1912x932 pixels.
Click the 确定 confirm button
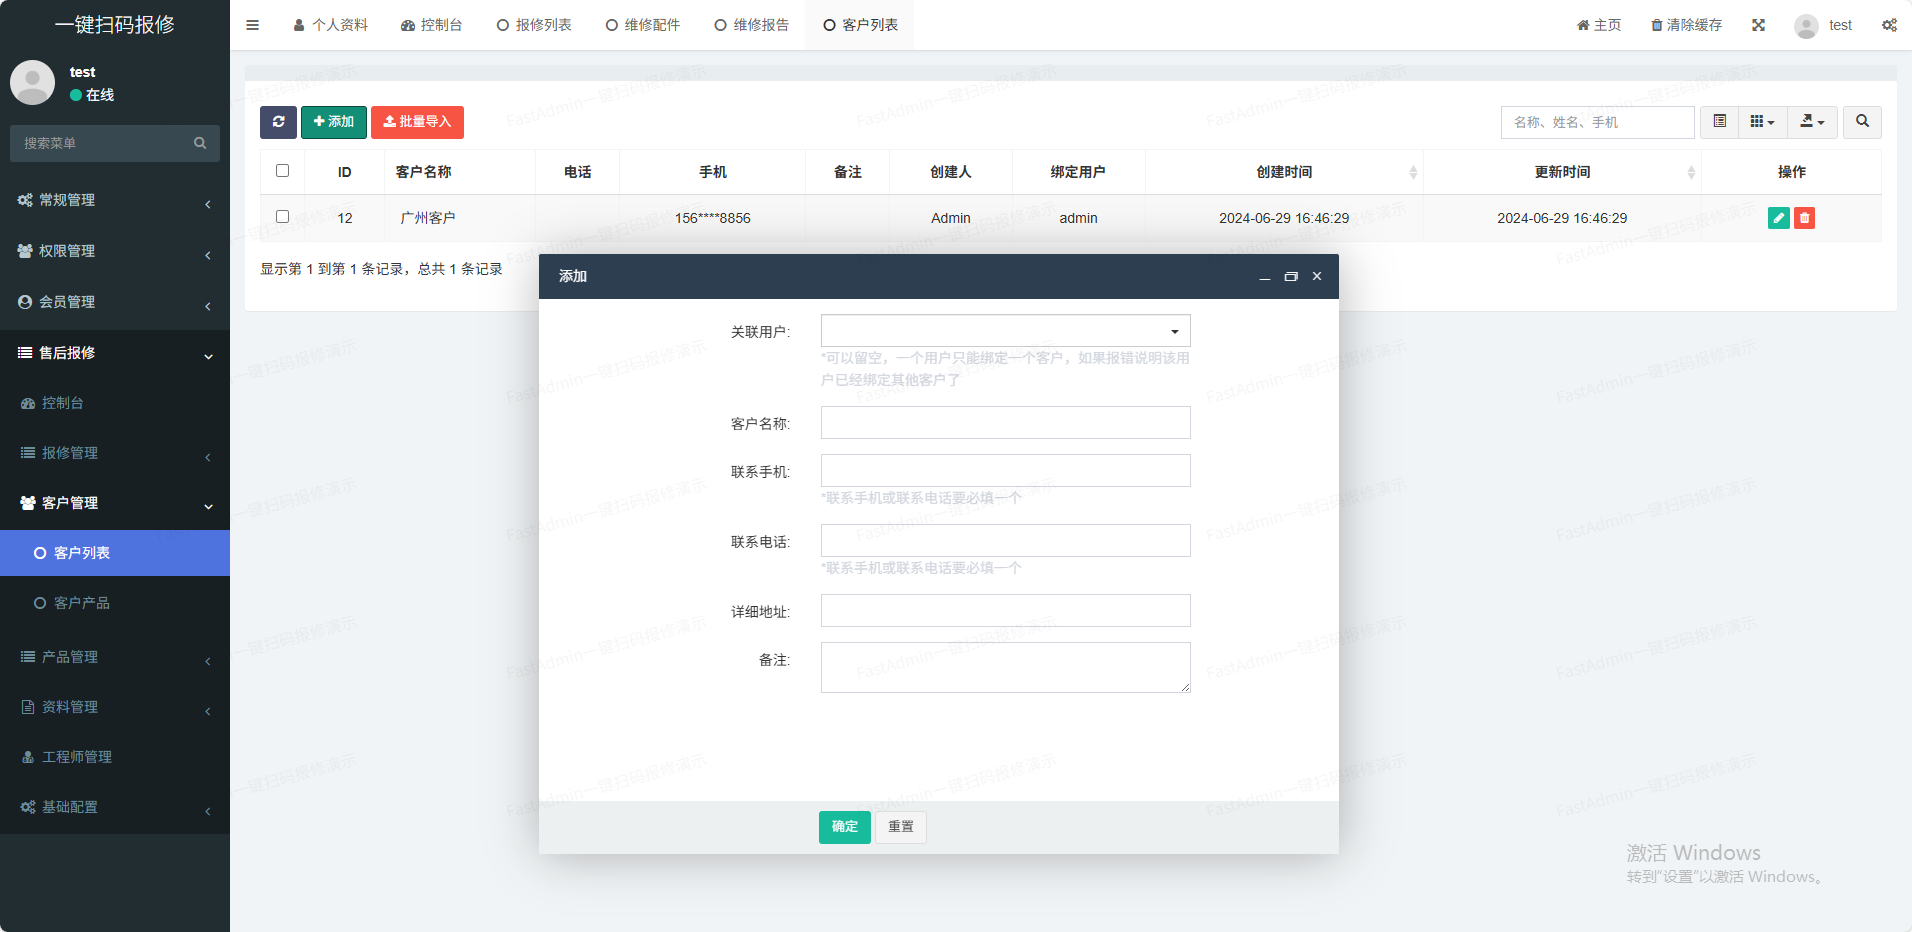click(844, 827)
